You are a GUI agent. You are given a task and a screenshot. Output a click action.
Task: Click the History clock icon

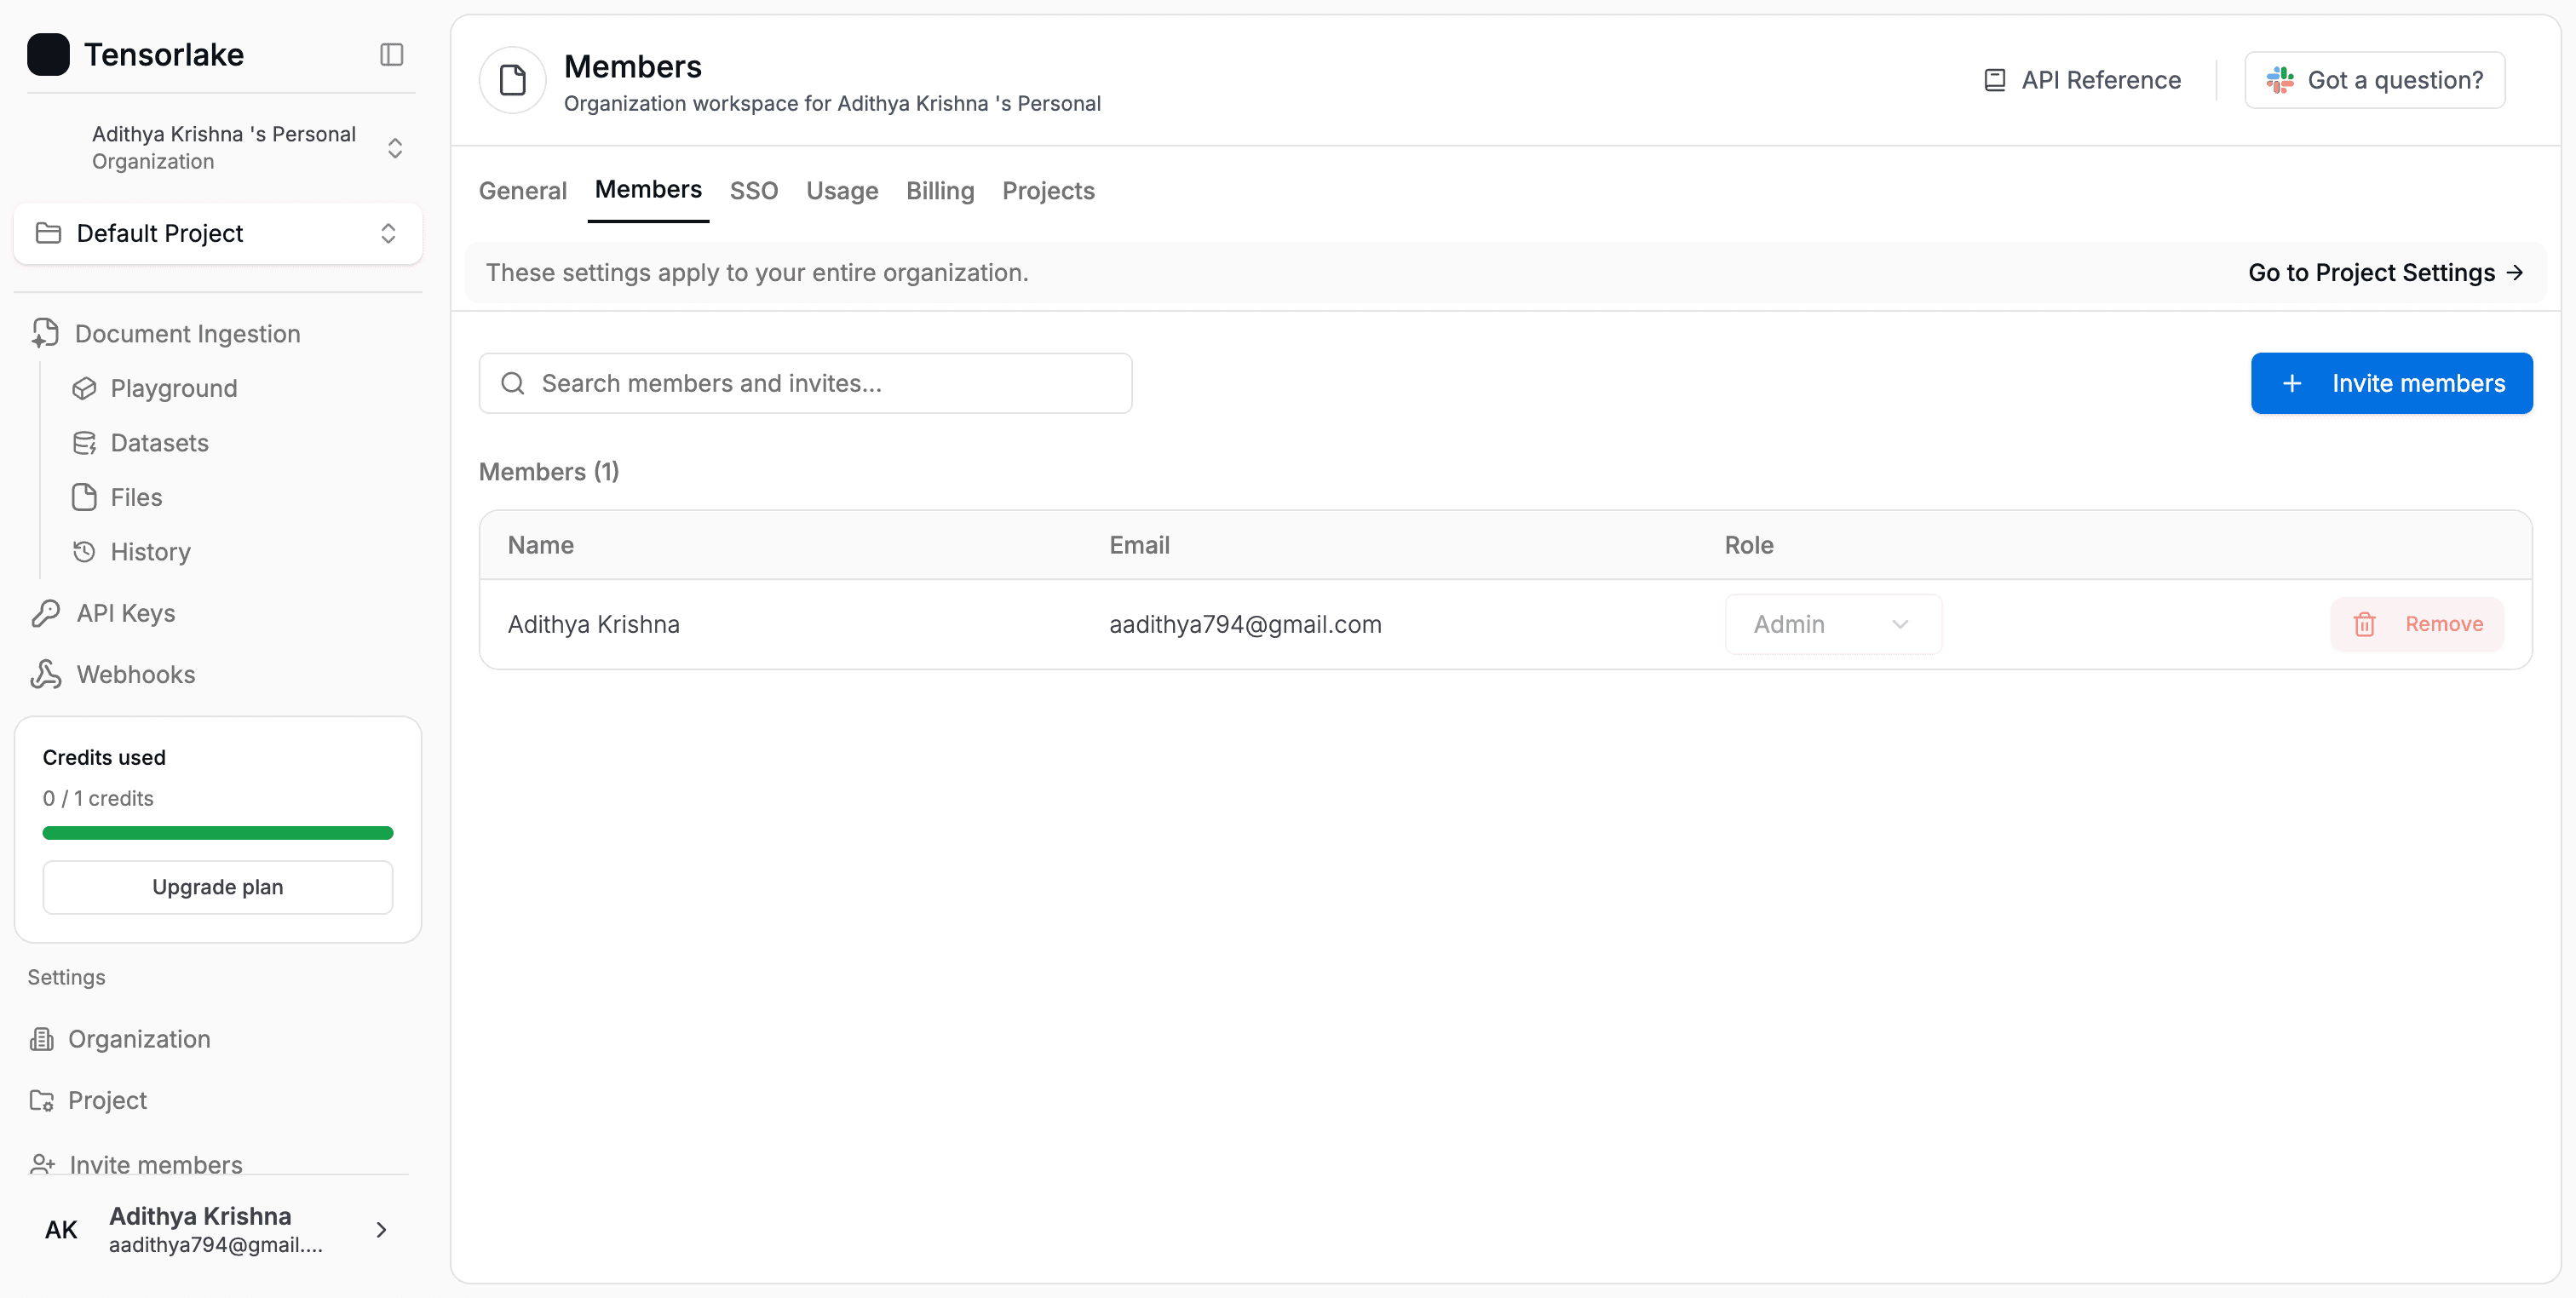(x=84, y=552)
